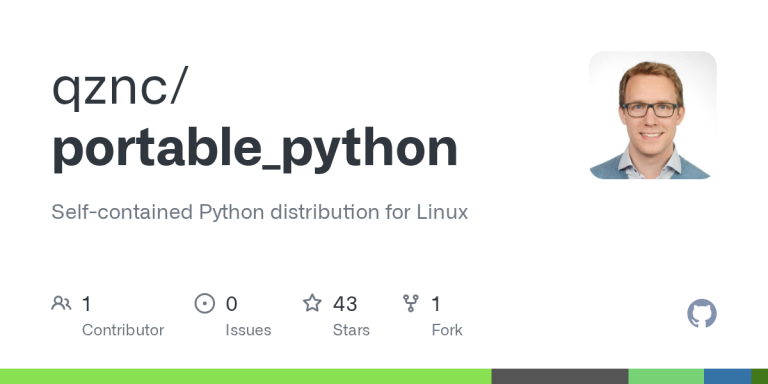768x384 pixels.
Task: Select the Self-contained Python distribution description
Action: point(260,212)
